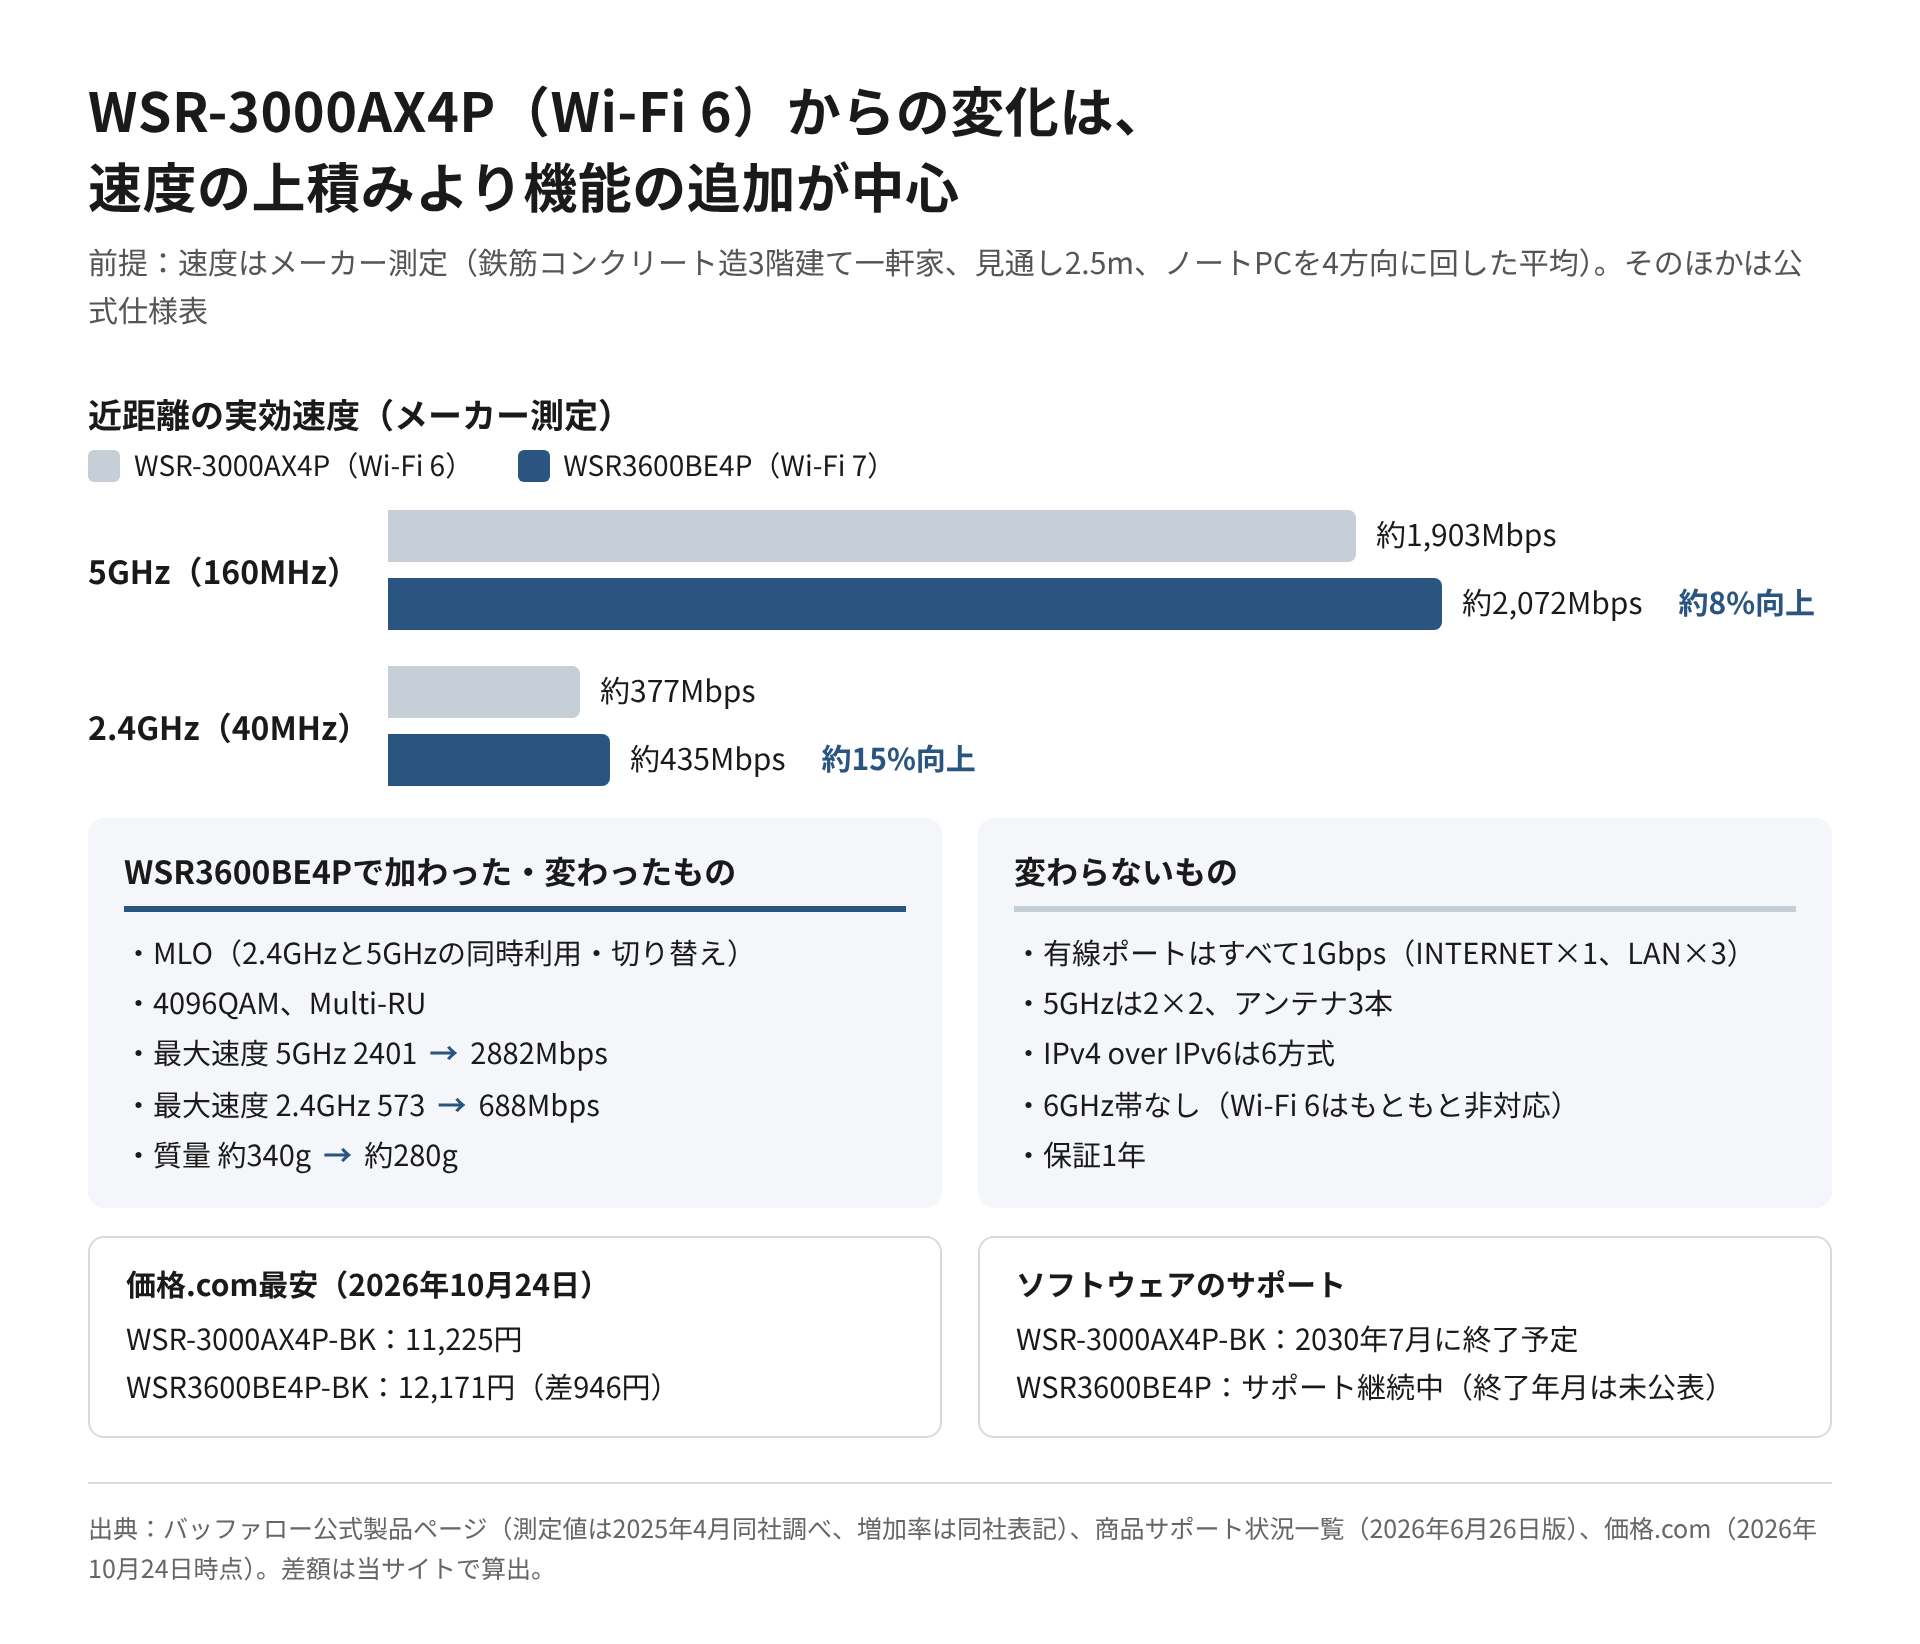Viewport: 1920px width, 1644px height.
Task: Click the 約2,072Mbps value label
Action: [1552, 604]
